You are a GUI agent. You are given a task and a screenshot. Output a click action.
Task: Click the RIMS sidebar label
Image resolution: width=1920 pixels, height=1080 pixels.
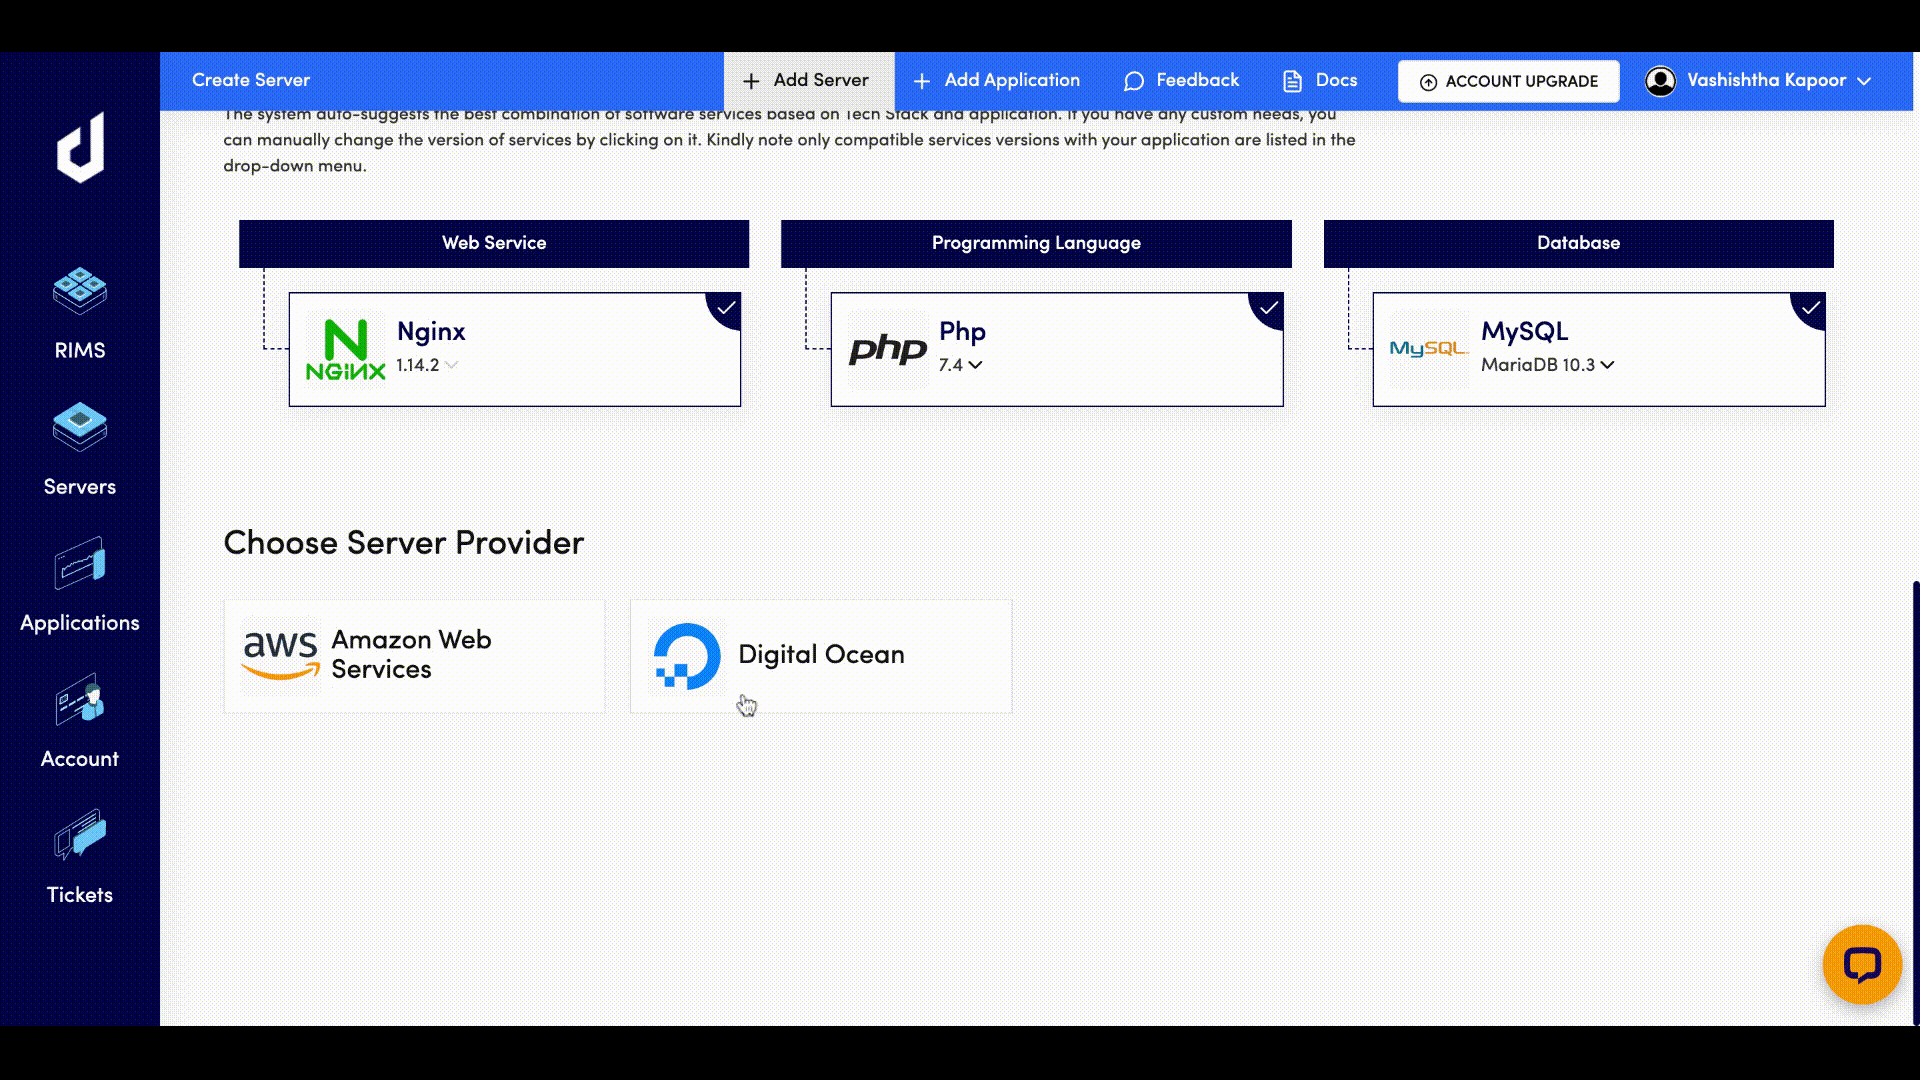click(x=80, y=351)
